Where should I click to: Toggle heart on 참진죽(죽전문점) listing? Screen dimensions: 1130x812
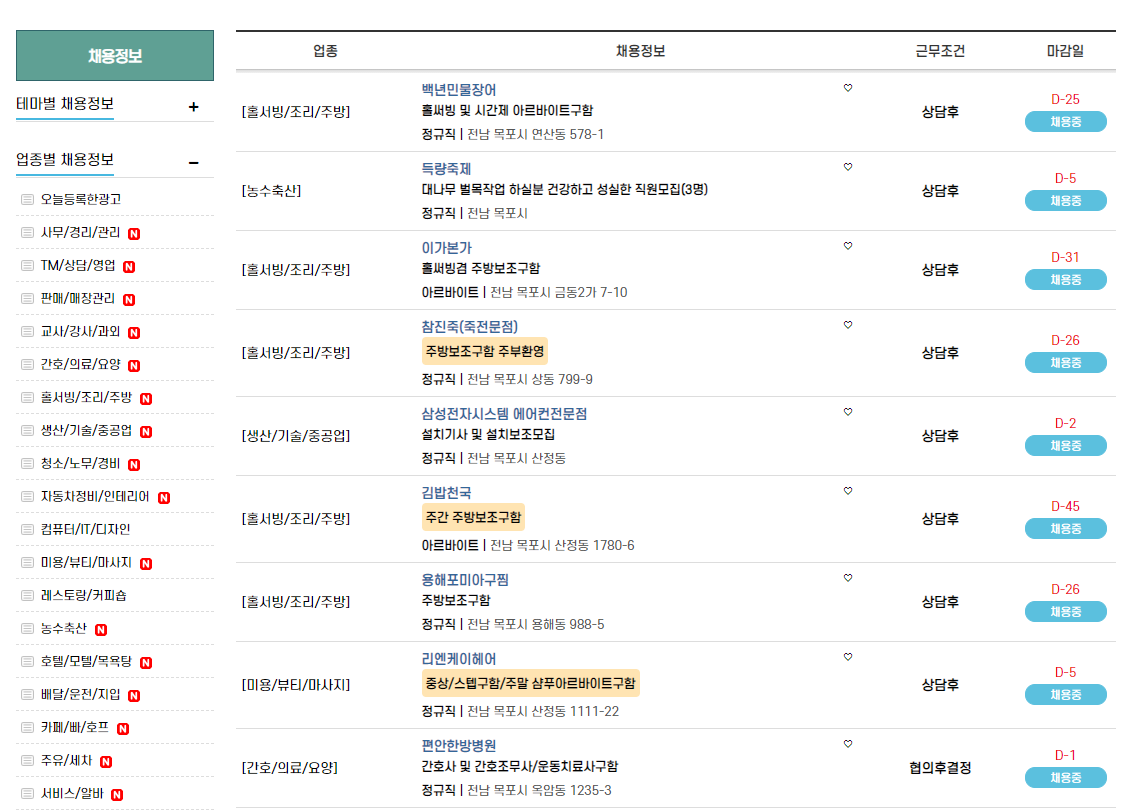coord(848,325)
